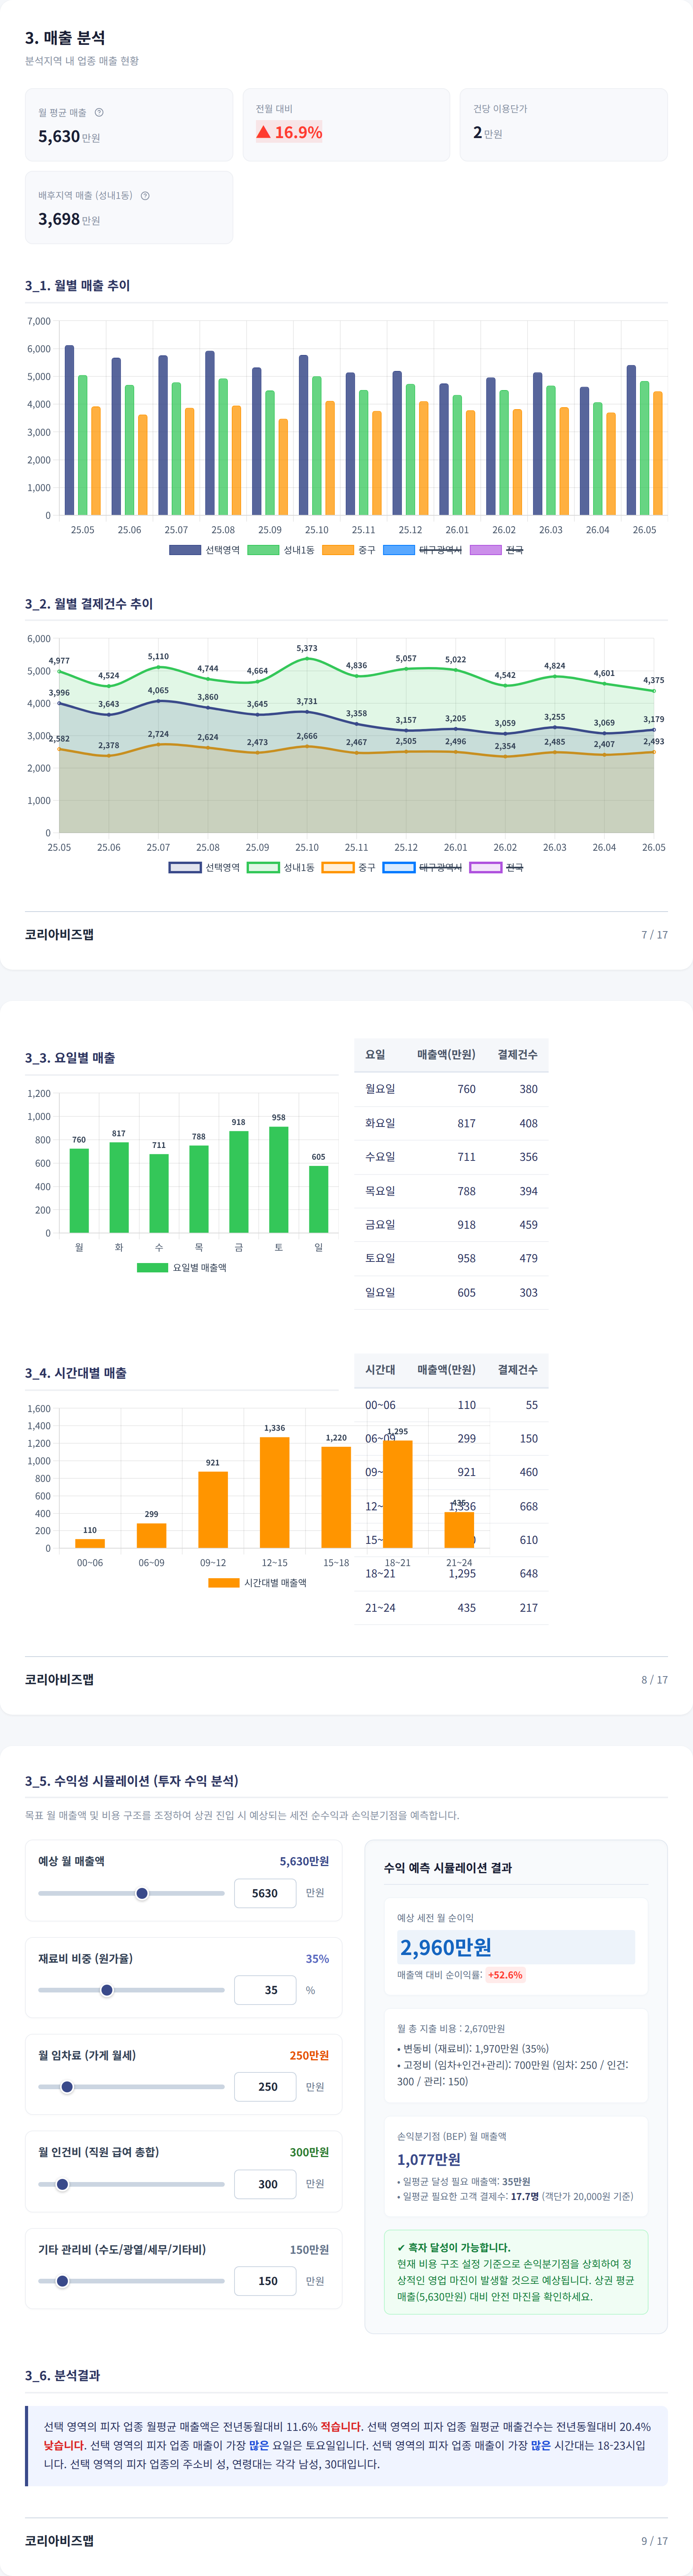
Task: Enable 전국 legend in monthly sales bar chart
Action: pos(497,550)
